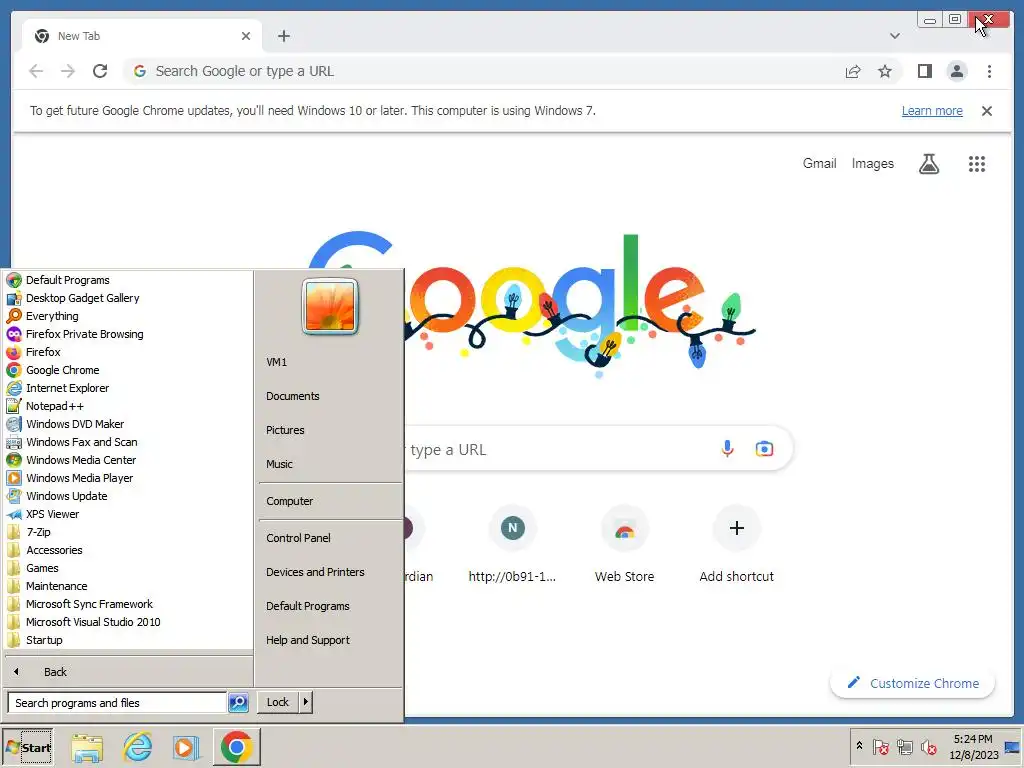Click the Google holiday doodle logo
1024x768 pixels.
(532, 304)
